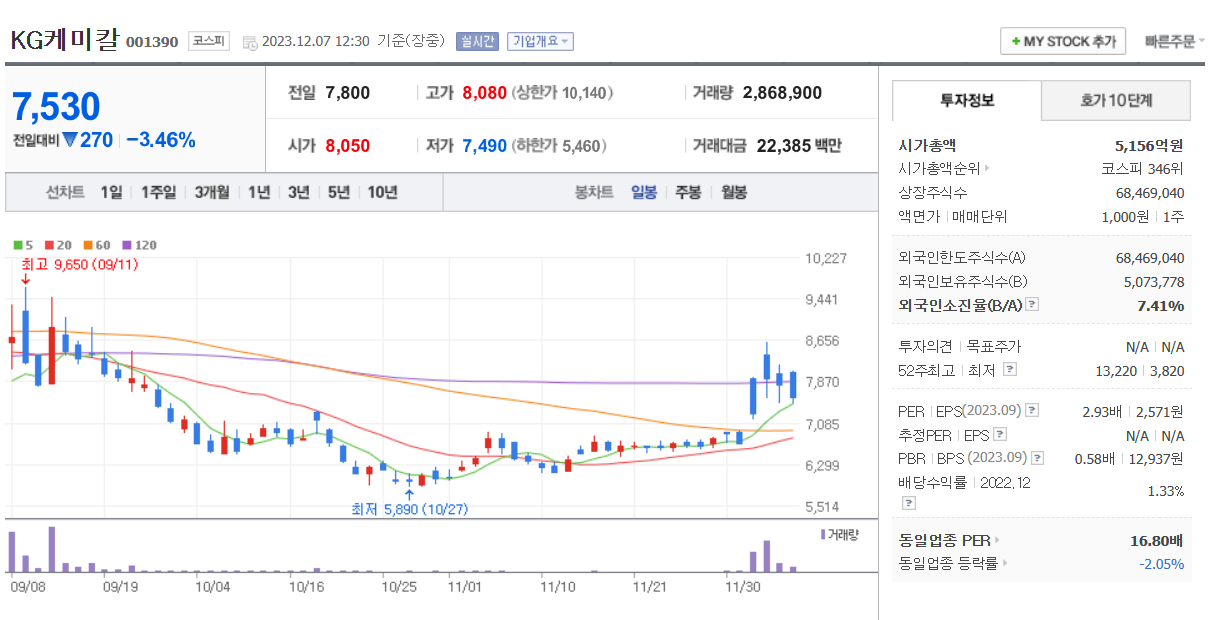Select 5년 line chart period

[339, 192]
